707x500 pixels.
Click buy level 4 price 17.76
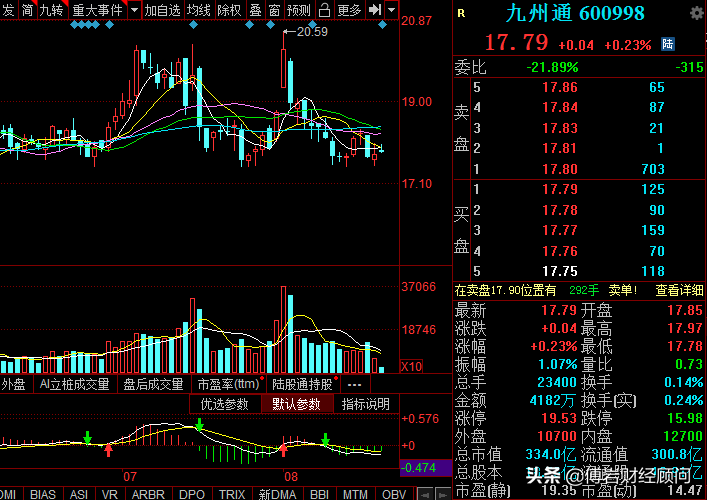pos(560,251)
